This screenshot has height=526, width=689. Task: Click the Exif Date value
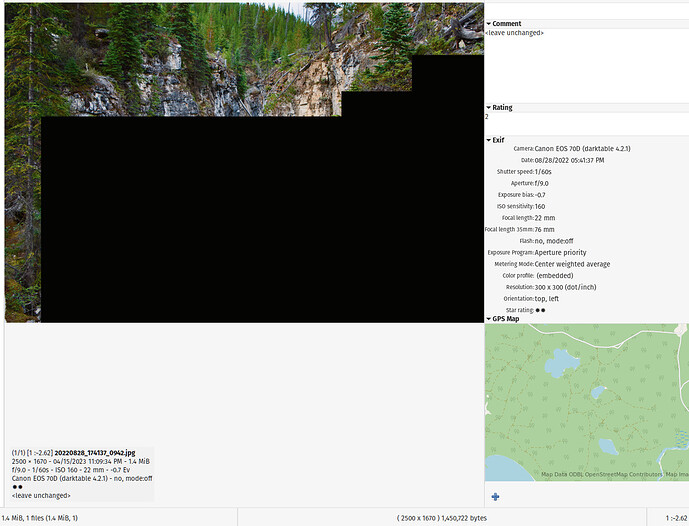pyautogui.click(x=569, y=160)
